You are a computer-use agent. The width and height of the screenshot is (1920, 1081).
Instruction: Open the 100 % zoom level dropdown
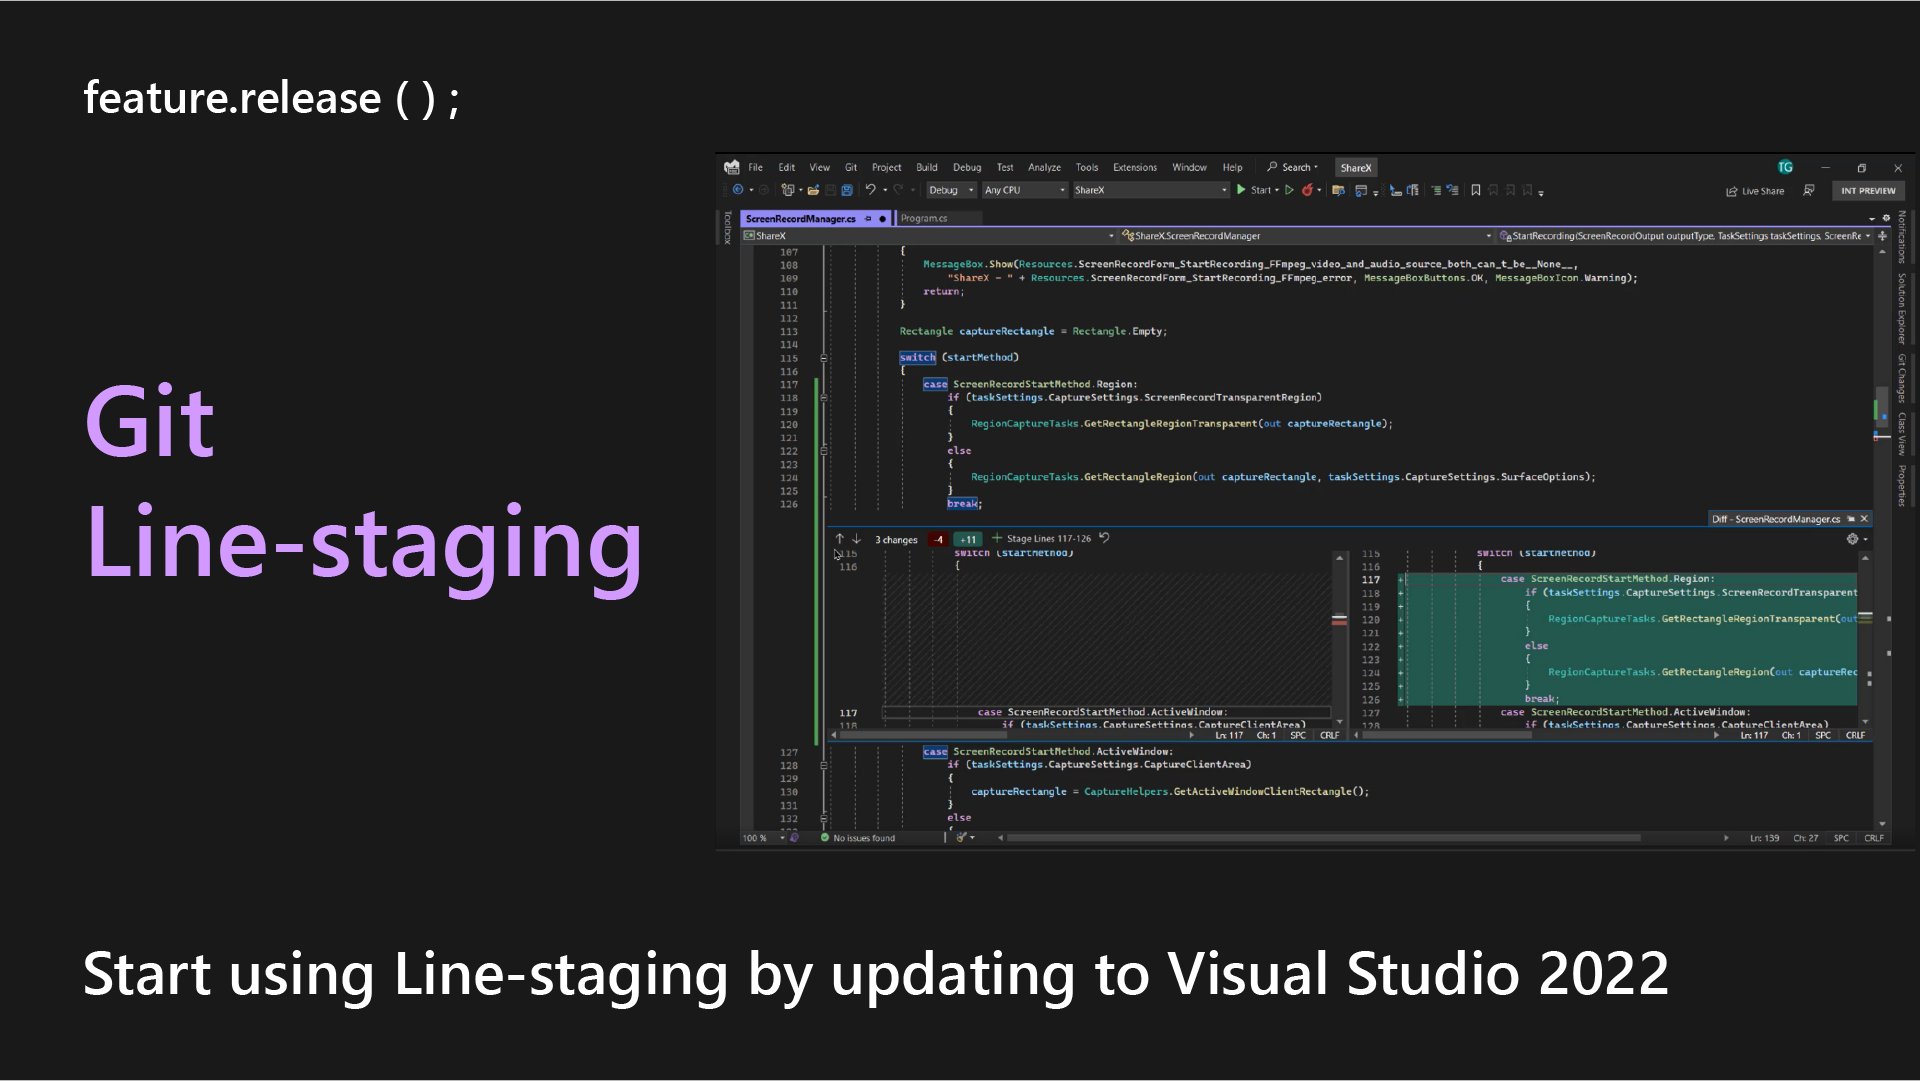[763, 838]
